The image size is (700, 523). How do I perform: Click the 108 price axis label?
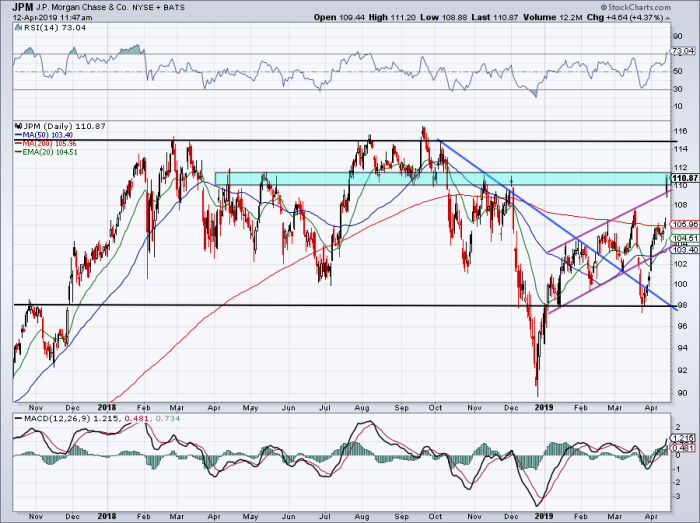pos(680,205)
